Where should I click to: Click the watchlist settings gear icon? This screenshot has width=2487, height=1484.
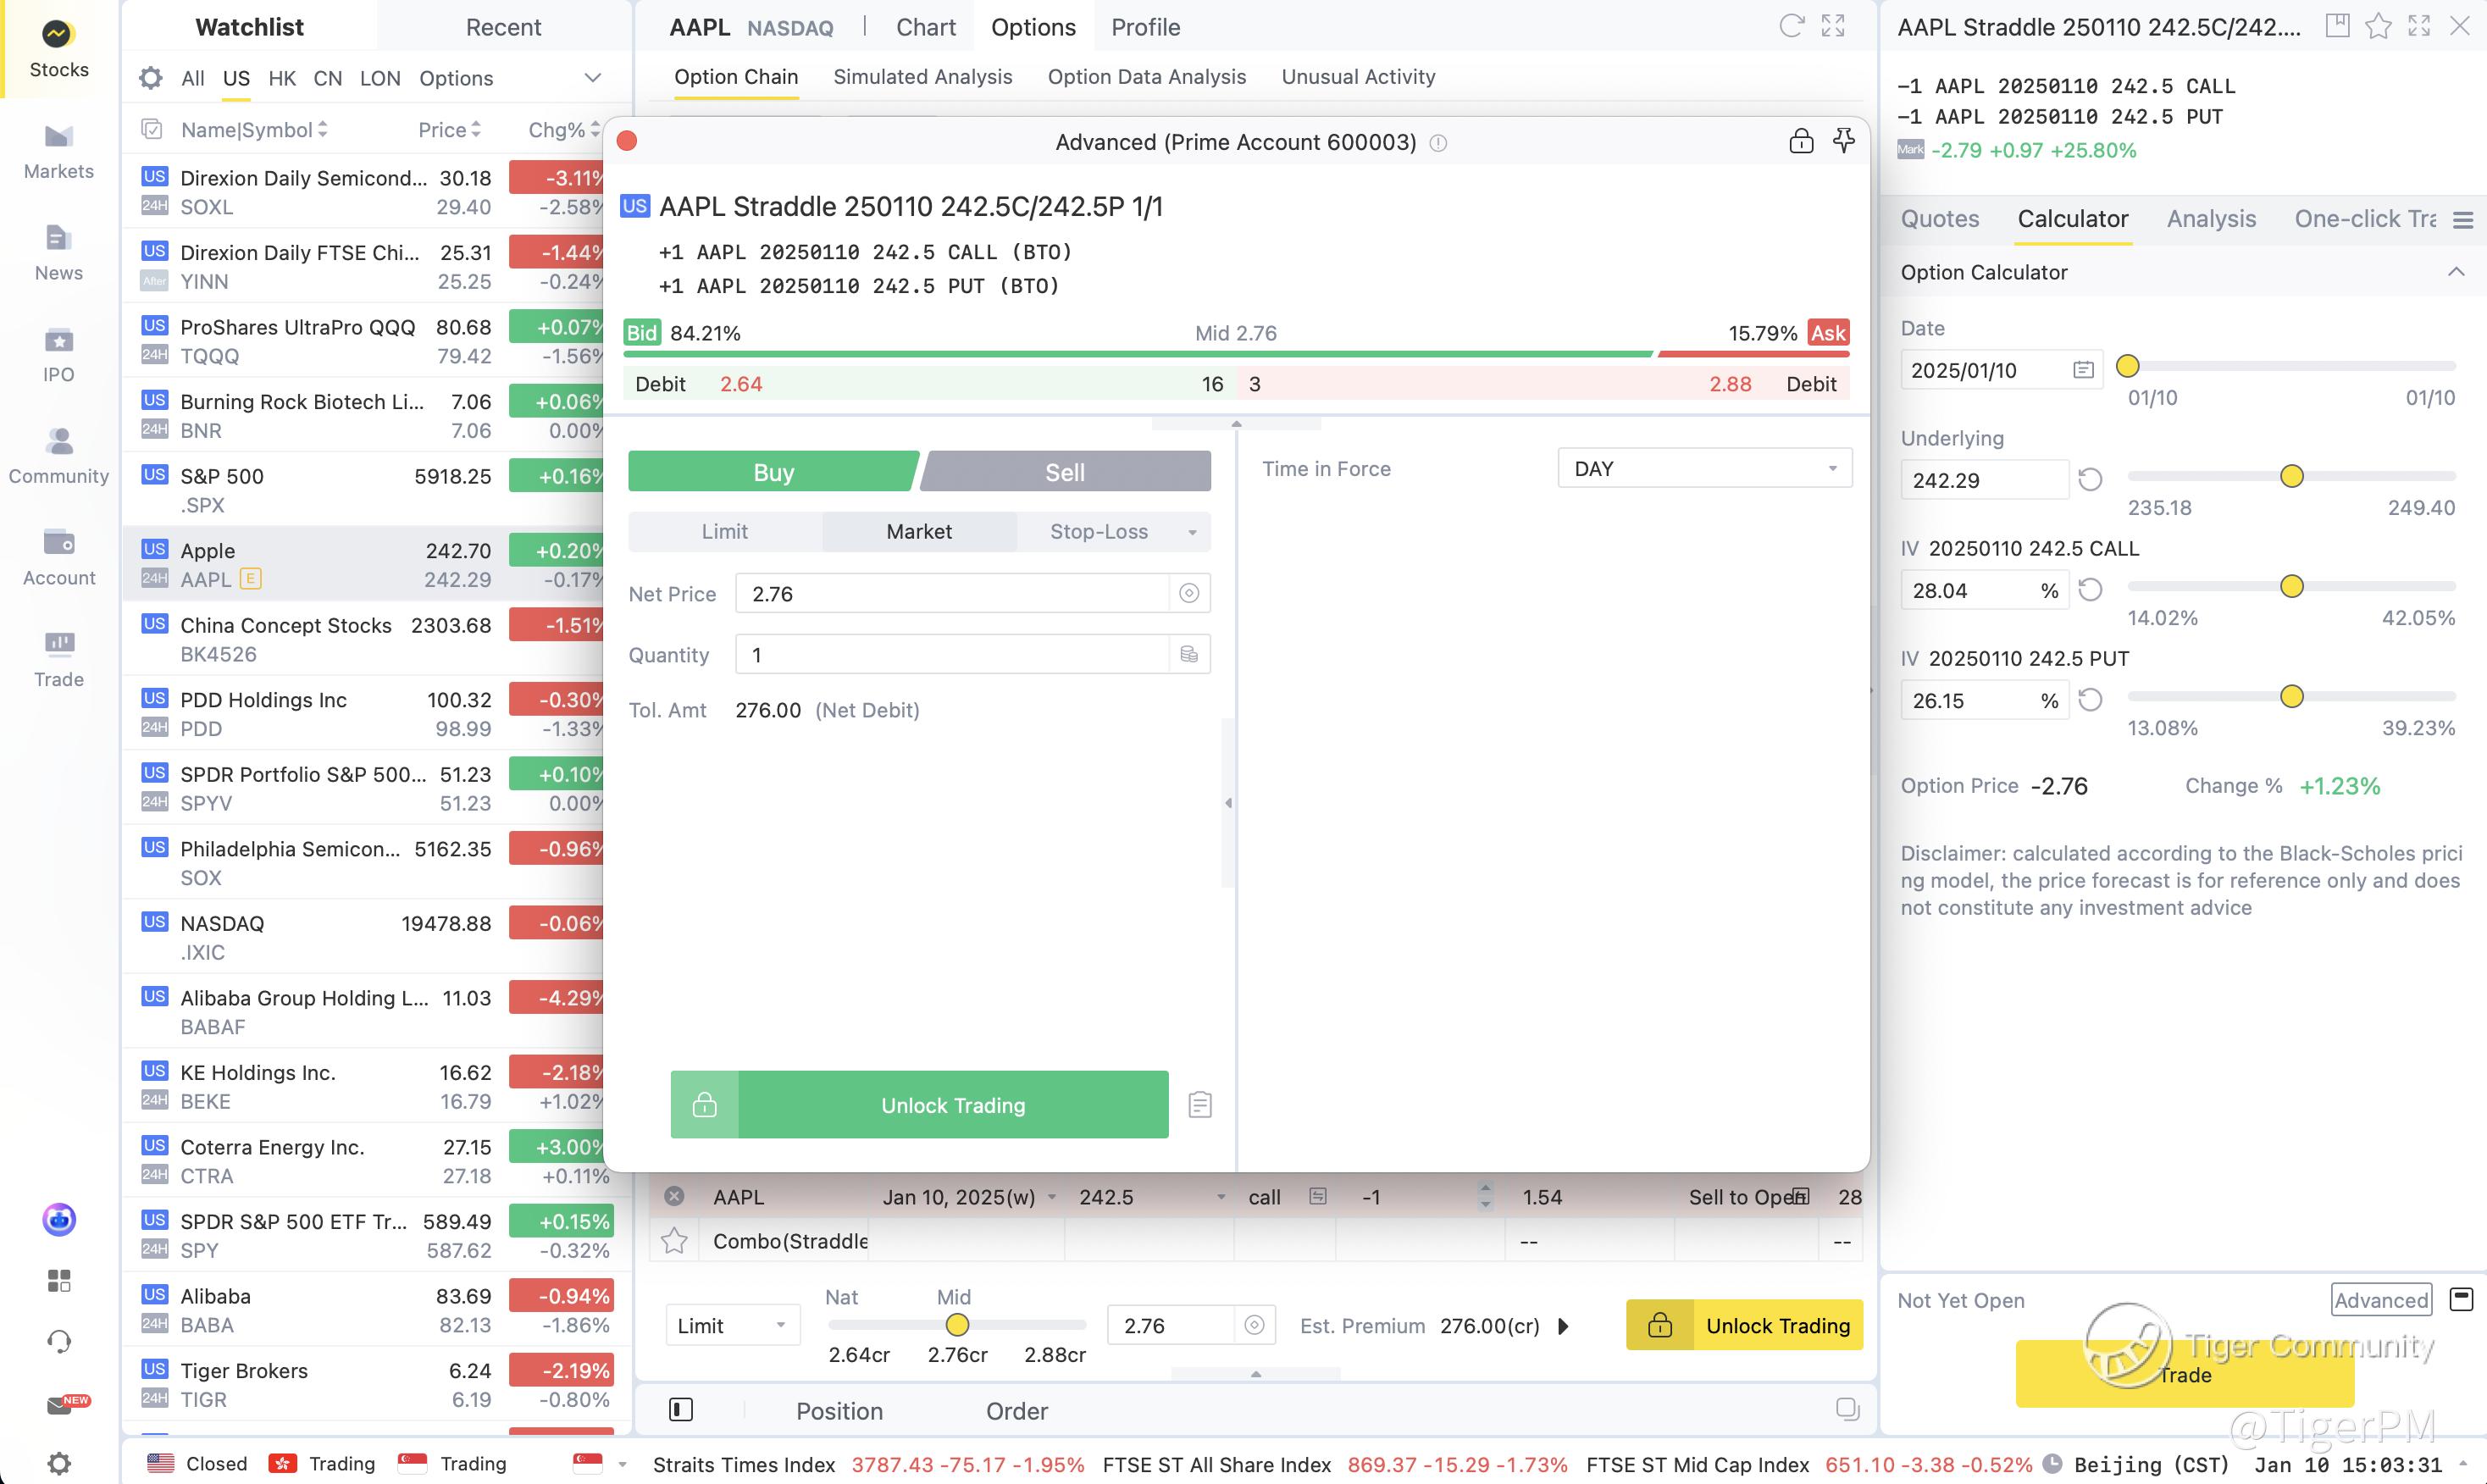coord(150,78)
